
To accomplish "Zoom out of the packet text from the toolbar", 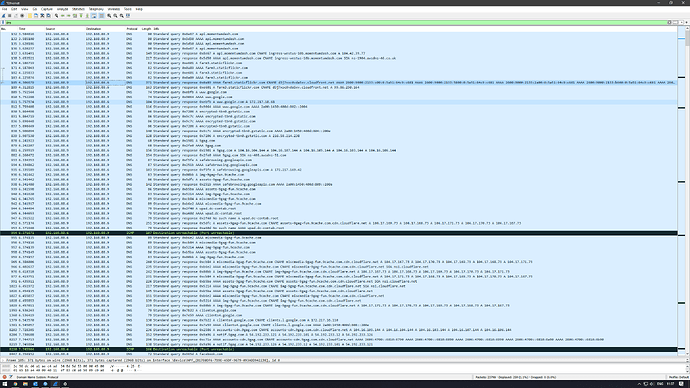I will tap(115, 15).
